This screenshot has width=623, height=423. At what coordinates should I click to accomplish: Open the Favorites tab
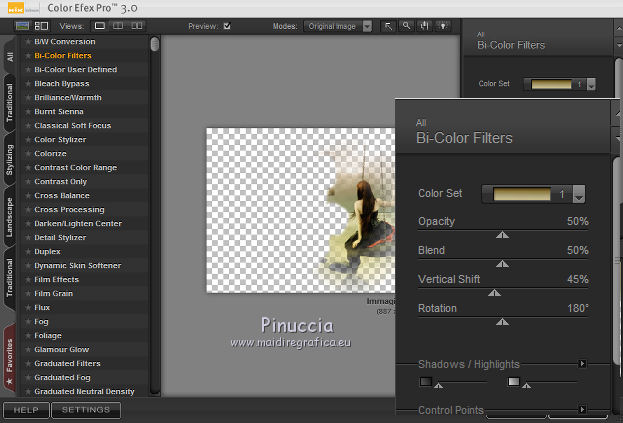(10, 357)
